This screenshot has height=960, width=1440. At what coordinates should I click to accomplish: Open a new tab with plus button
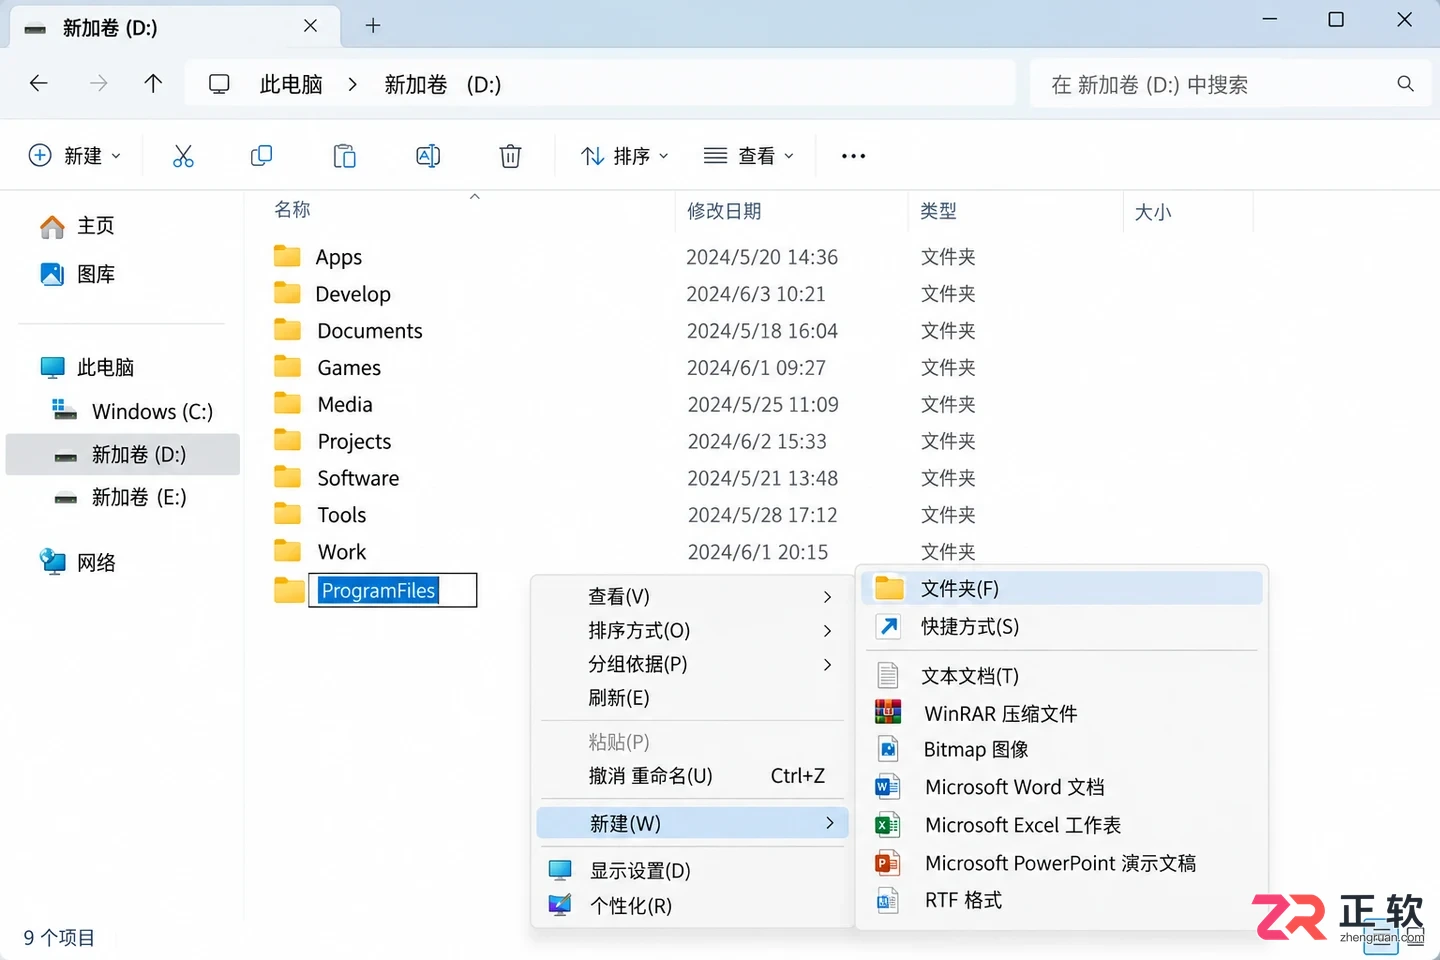pyautogui.click(x=373, y=26)
